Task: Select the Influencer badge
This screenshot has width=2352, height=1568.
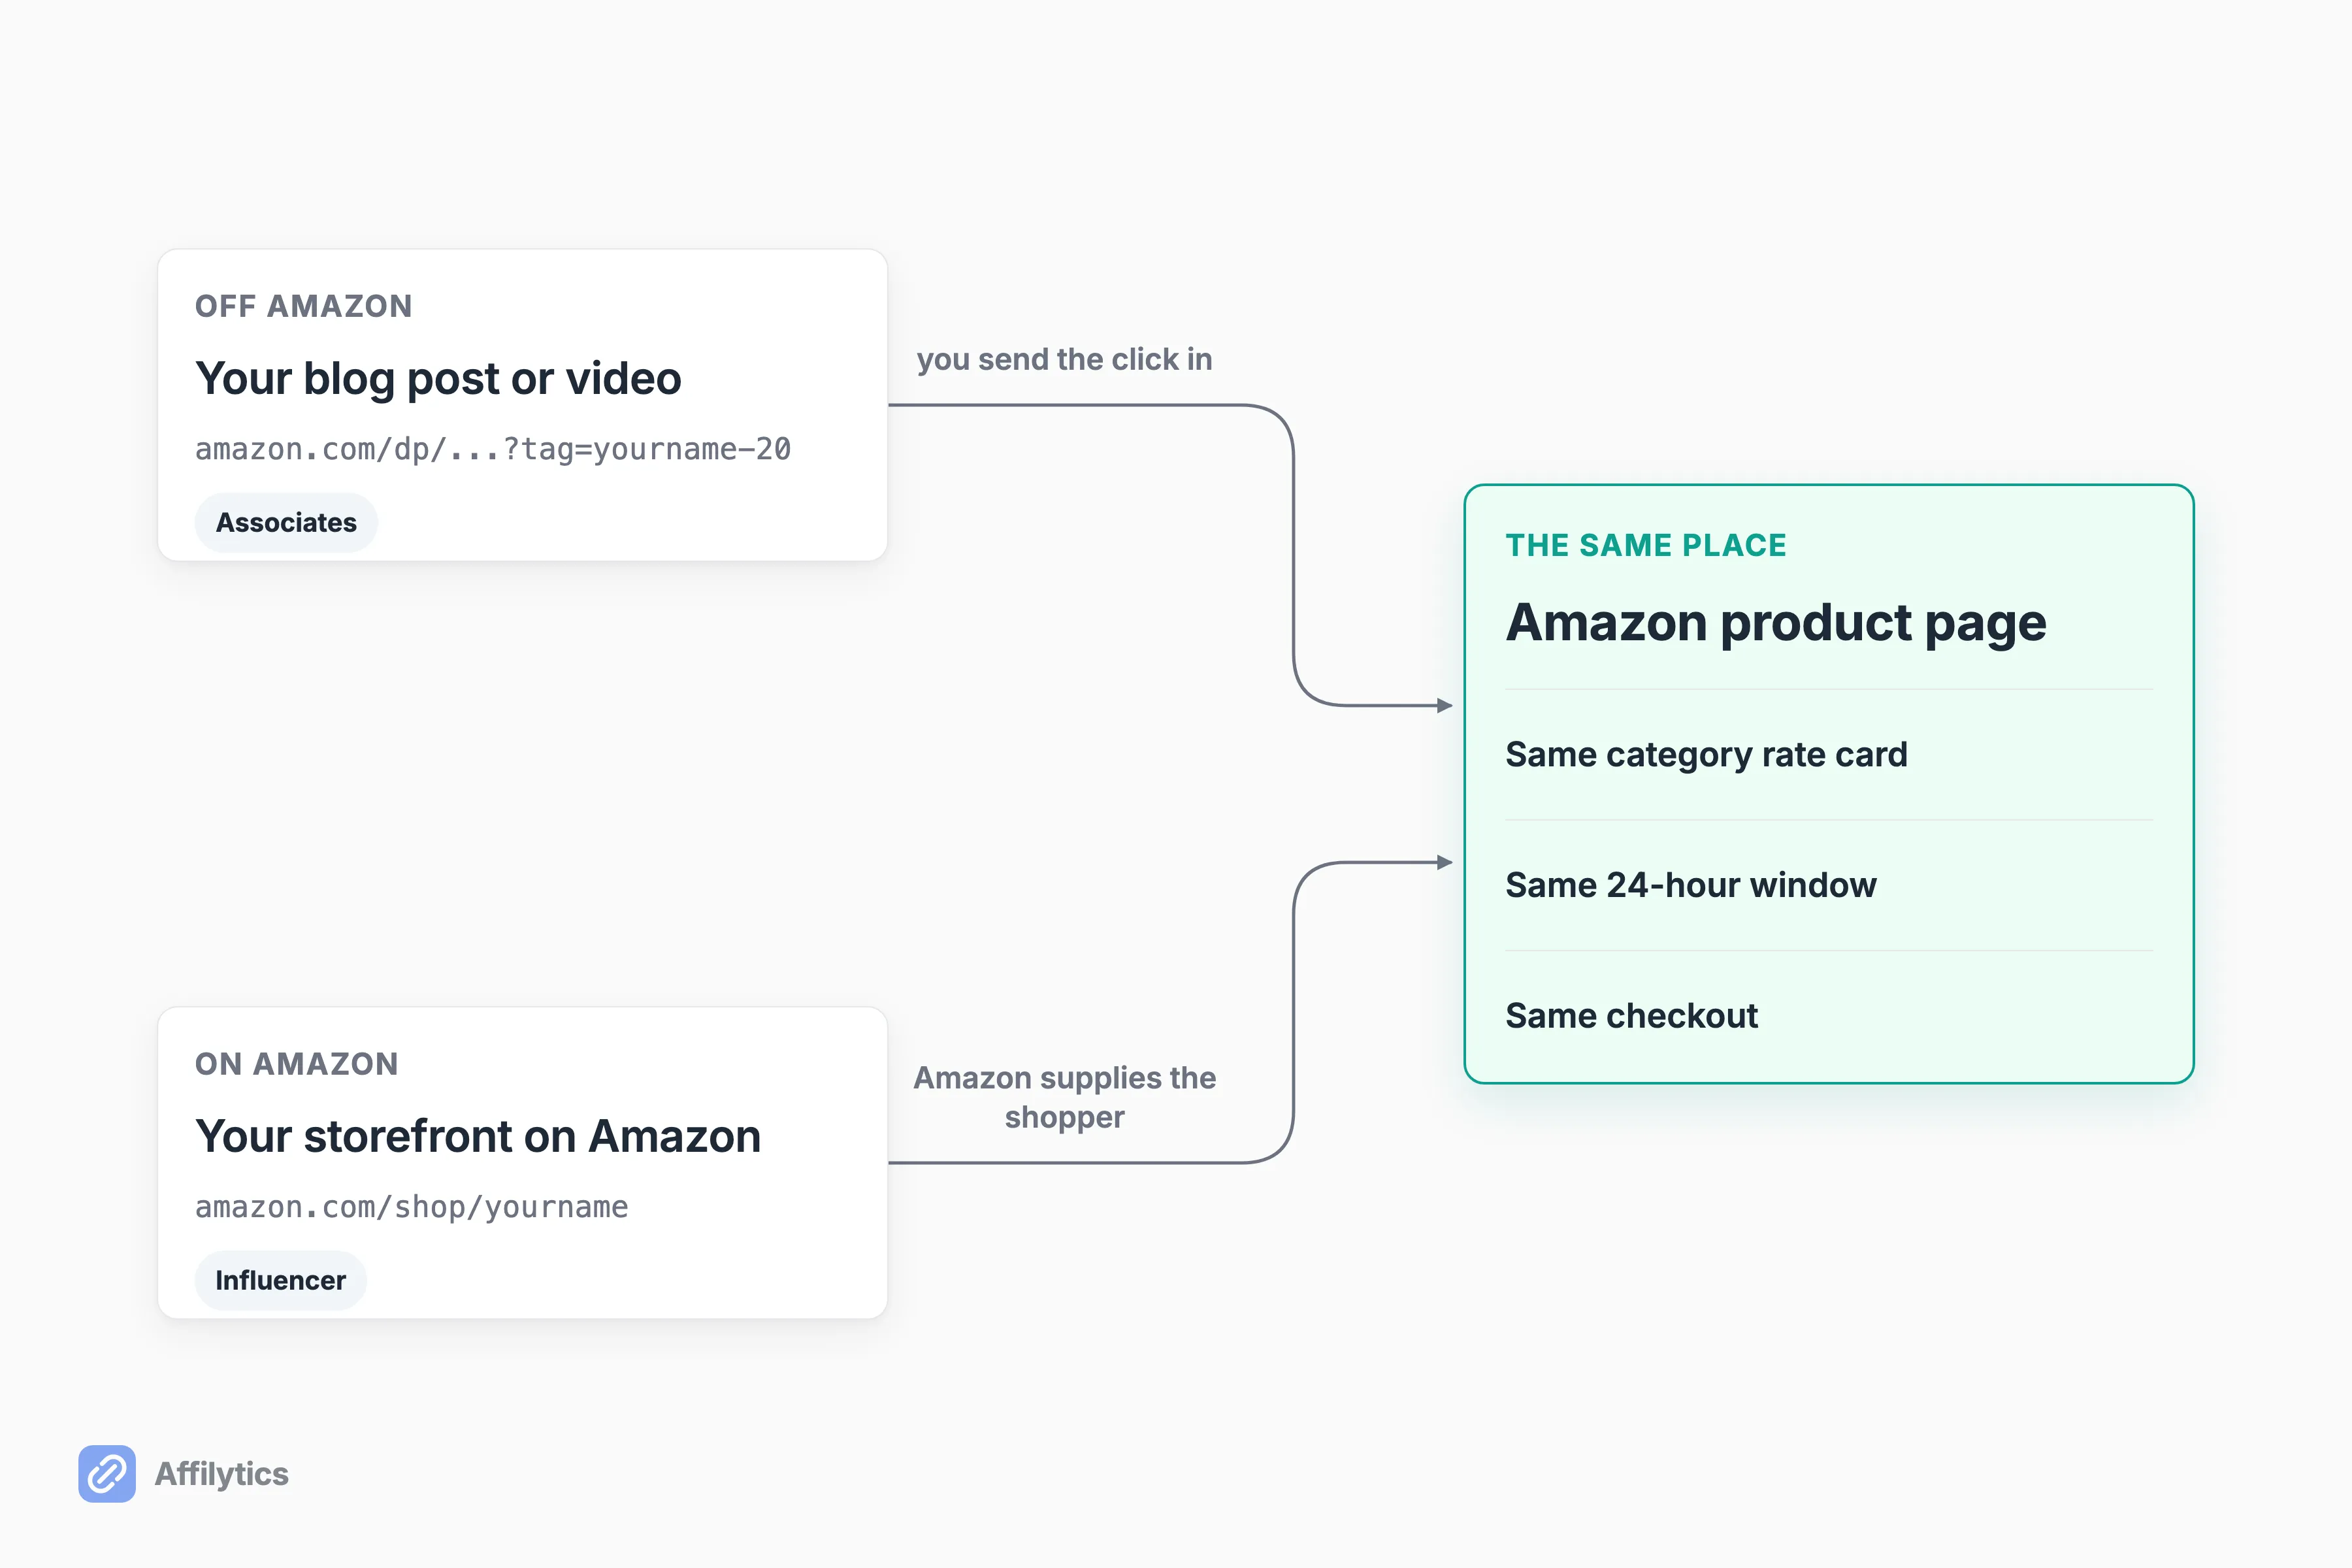Action: coord(281,1280)
